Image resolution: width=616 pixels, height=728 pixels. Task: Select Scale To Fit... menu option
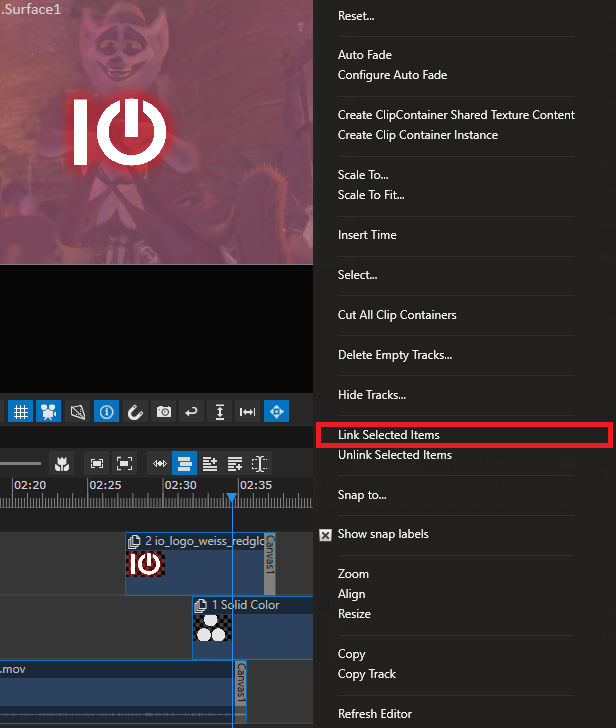(x=371, y=195)
